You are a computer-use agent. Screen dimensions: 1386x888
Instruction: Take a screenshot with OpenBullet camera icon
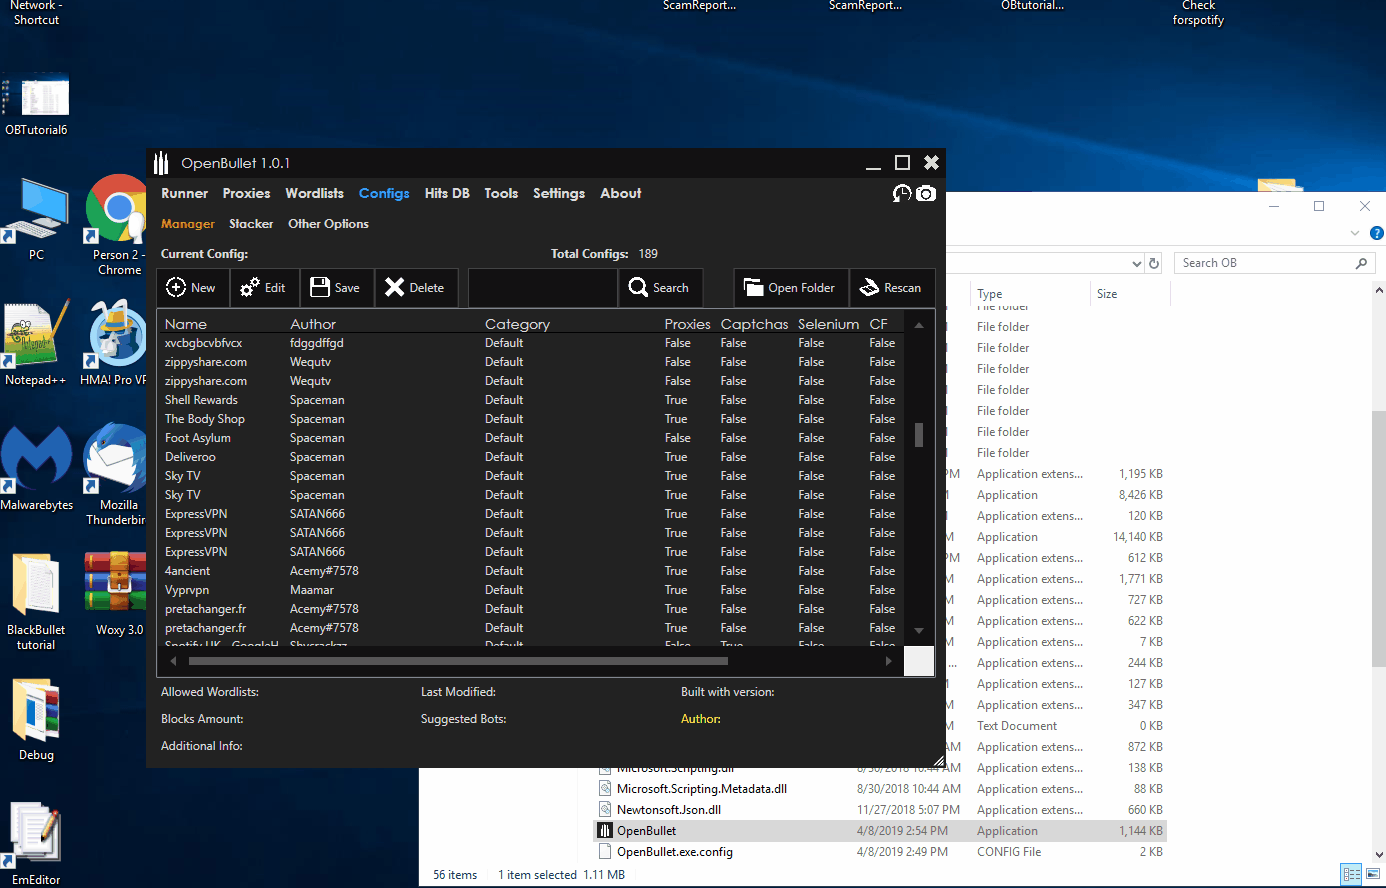point(926,193)
